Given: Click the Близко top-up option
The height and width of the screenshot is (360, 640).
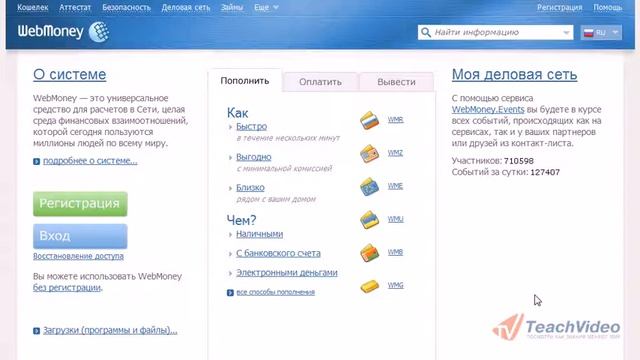Looking at the screenshot, I should point(250,188).
